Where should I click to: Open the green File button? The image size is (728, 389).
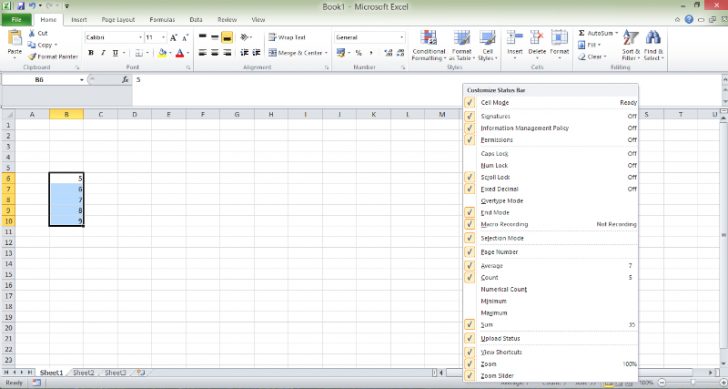[16, 19]
